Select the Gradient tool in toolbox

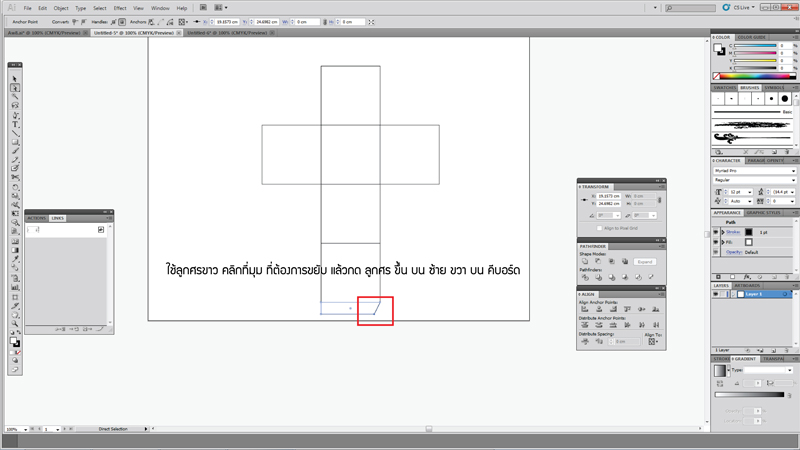coord(15,250)
